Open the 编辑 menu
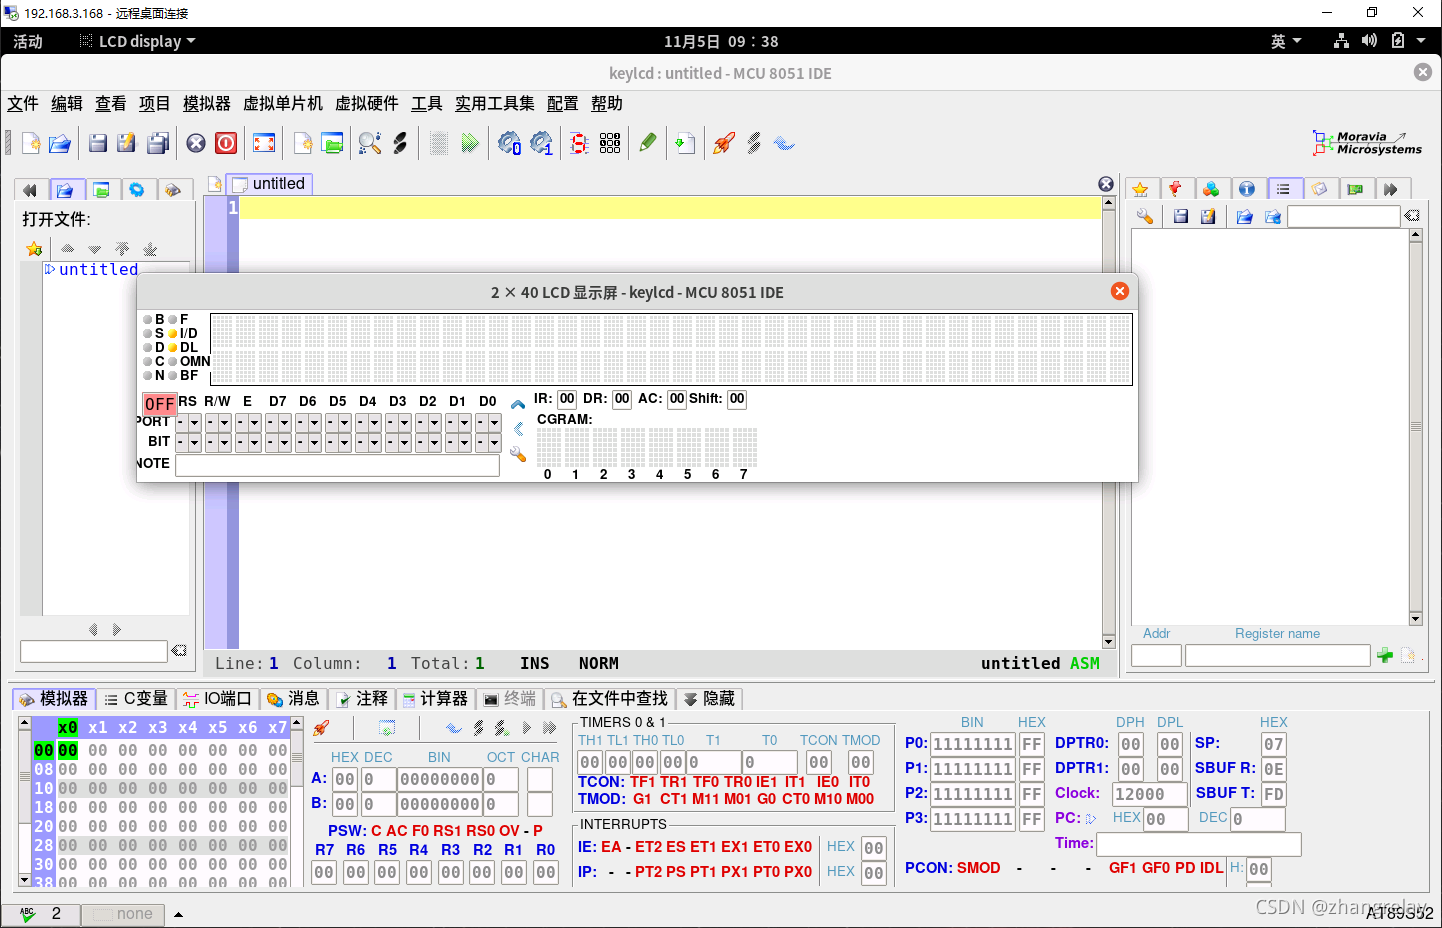 click(67, 103)
